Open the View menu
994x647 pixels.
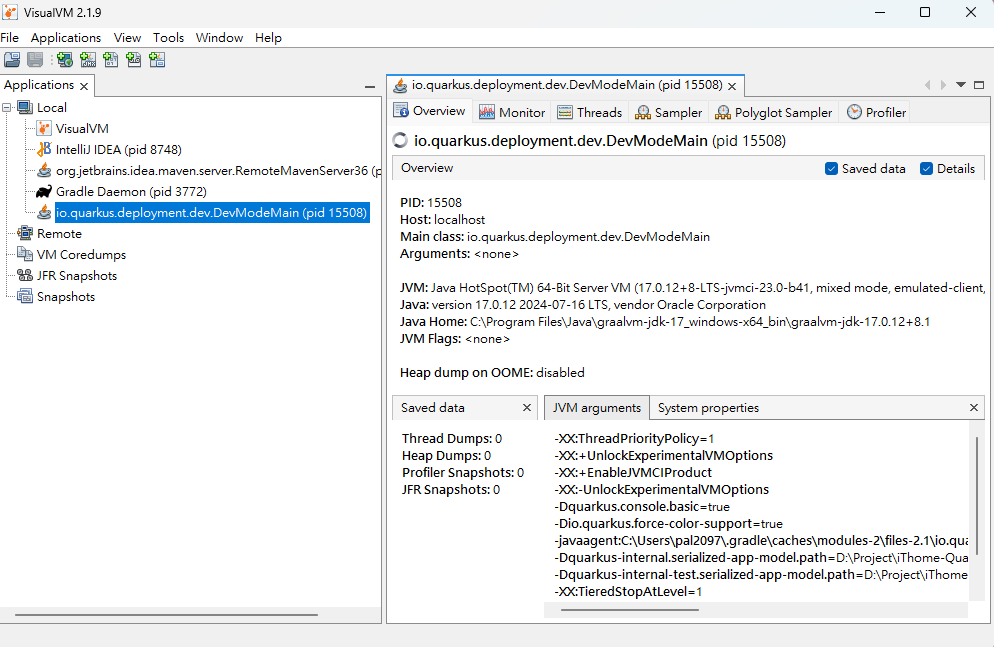127,37
